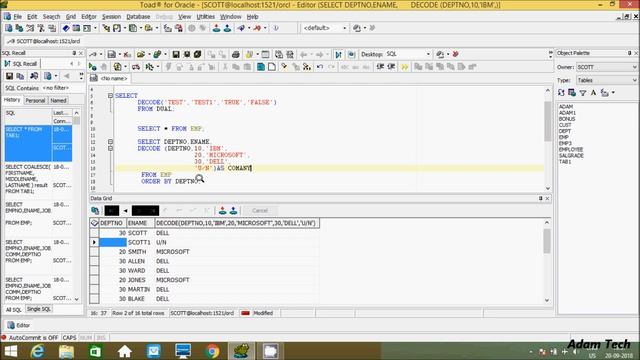Click the black floppy disk save icon
Screen dimensions: 640x360
(x=176, y=54)
